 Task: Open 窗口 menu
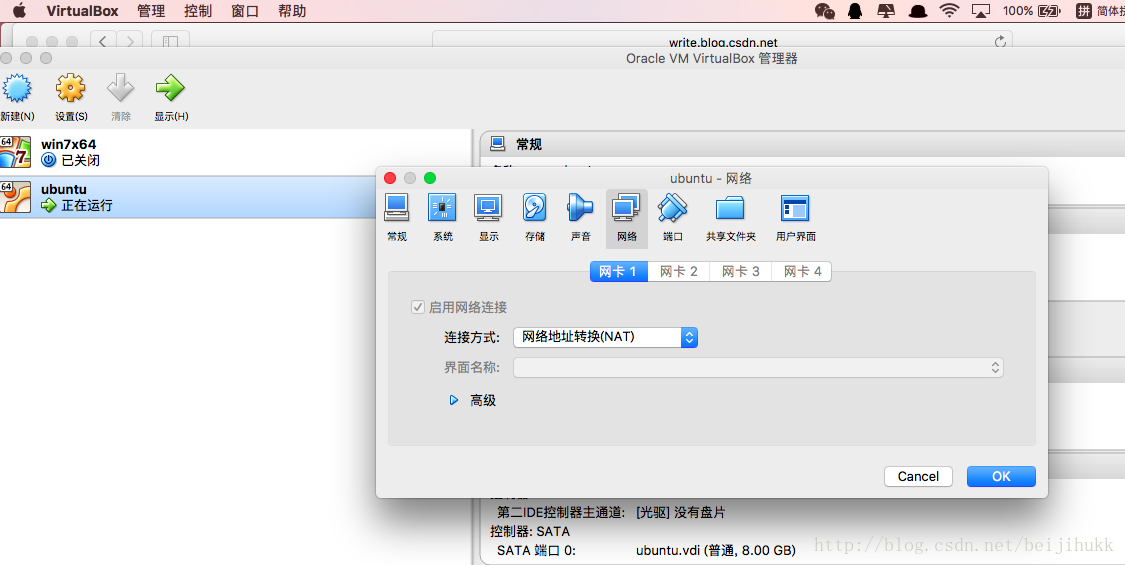245,11
